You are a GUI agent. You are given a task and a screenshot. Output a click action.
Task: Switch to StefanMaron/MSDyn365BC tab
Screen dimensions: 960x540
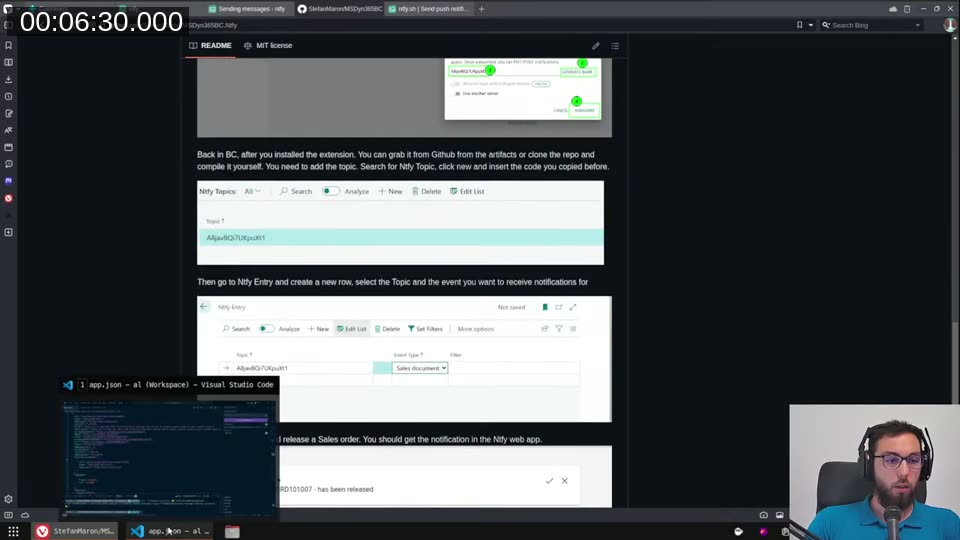click(x=340, y=9)
